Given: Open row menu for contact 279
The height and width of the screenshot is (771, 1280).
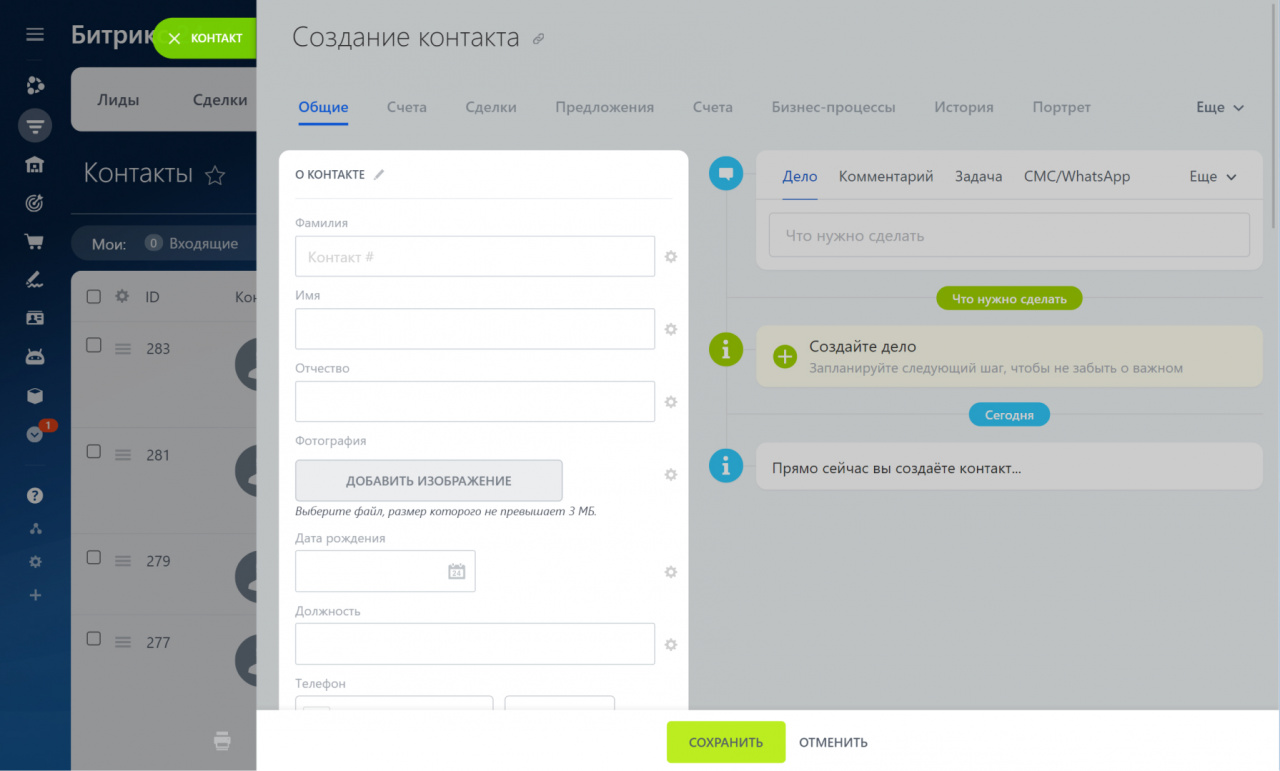Looking at the screenshot, I should click(123, 561).
